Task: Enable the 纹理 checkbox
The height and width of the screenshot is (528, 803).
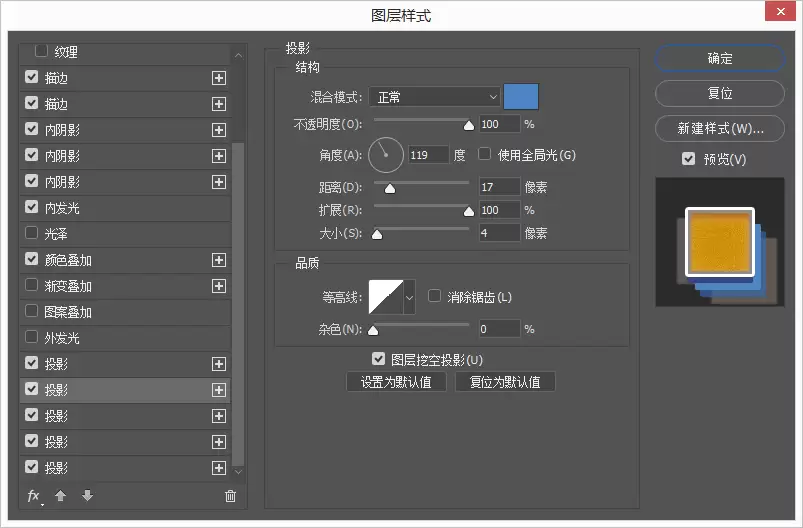Action: pos(41,51)
